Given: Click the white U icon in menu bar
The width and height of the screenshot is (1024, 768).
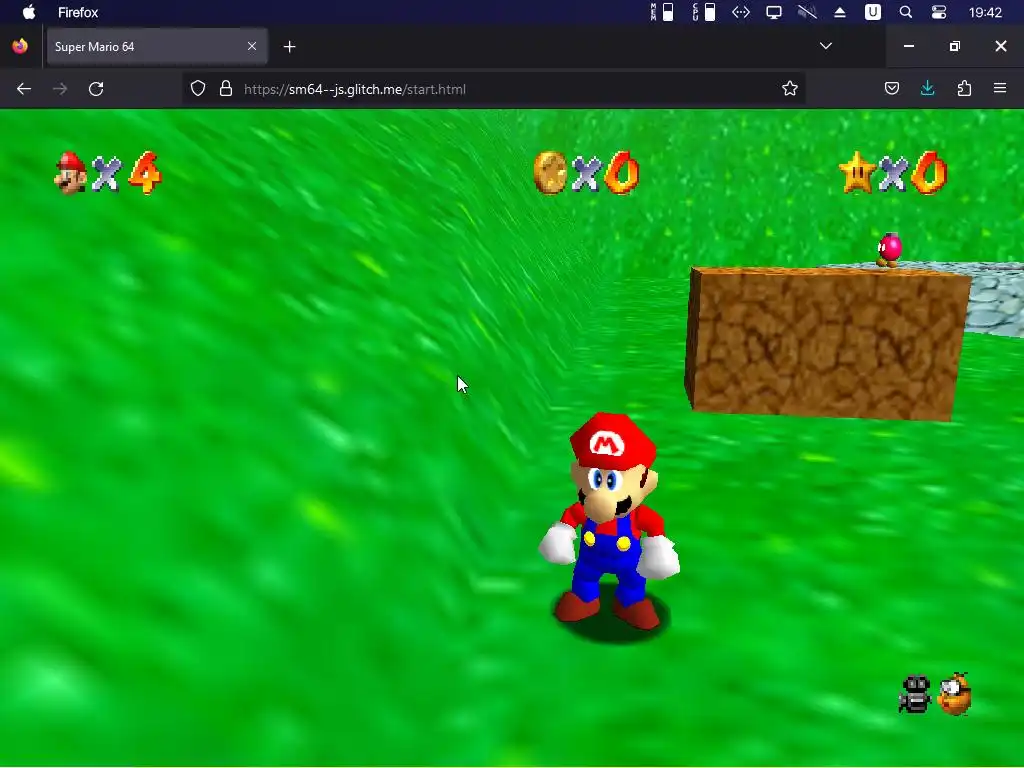Looking at the screenshot, I should (x=872, y=12).
